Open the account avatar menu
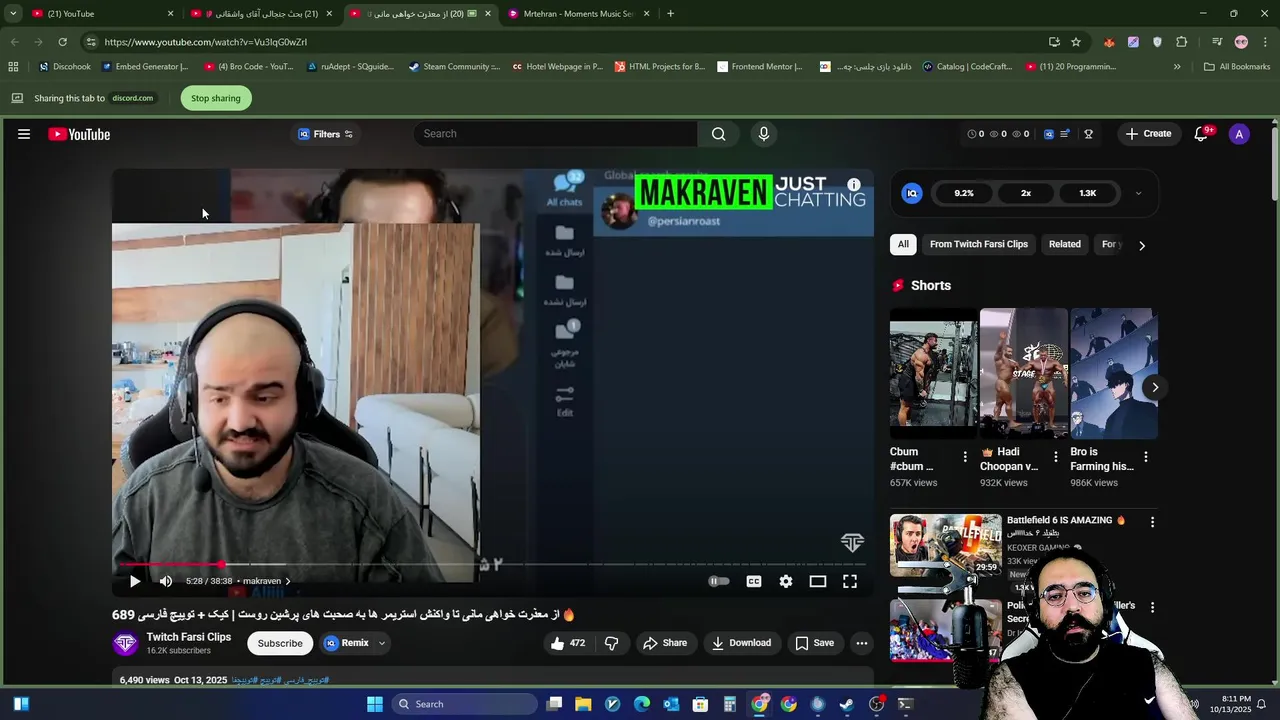The image size is (1280, 720). click(1239, 134)
